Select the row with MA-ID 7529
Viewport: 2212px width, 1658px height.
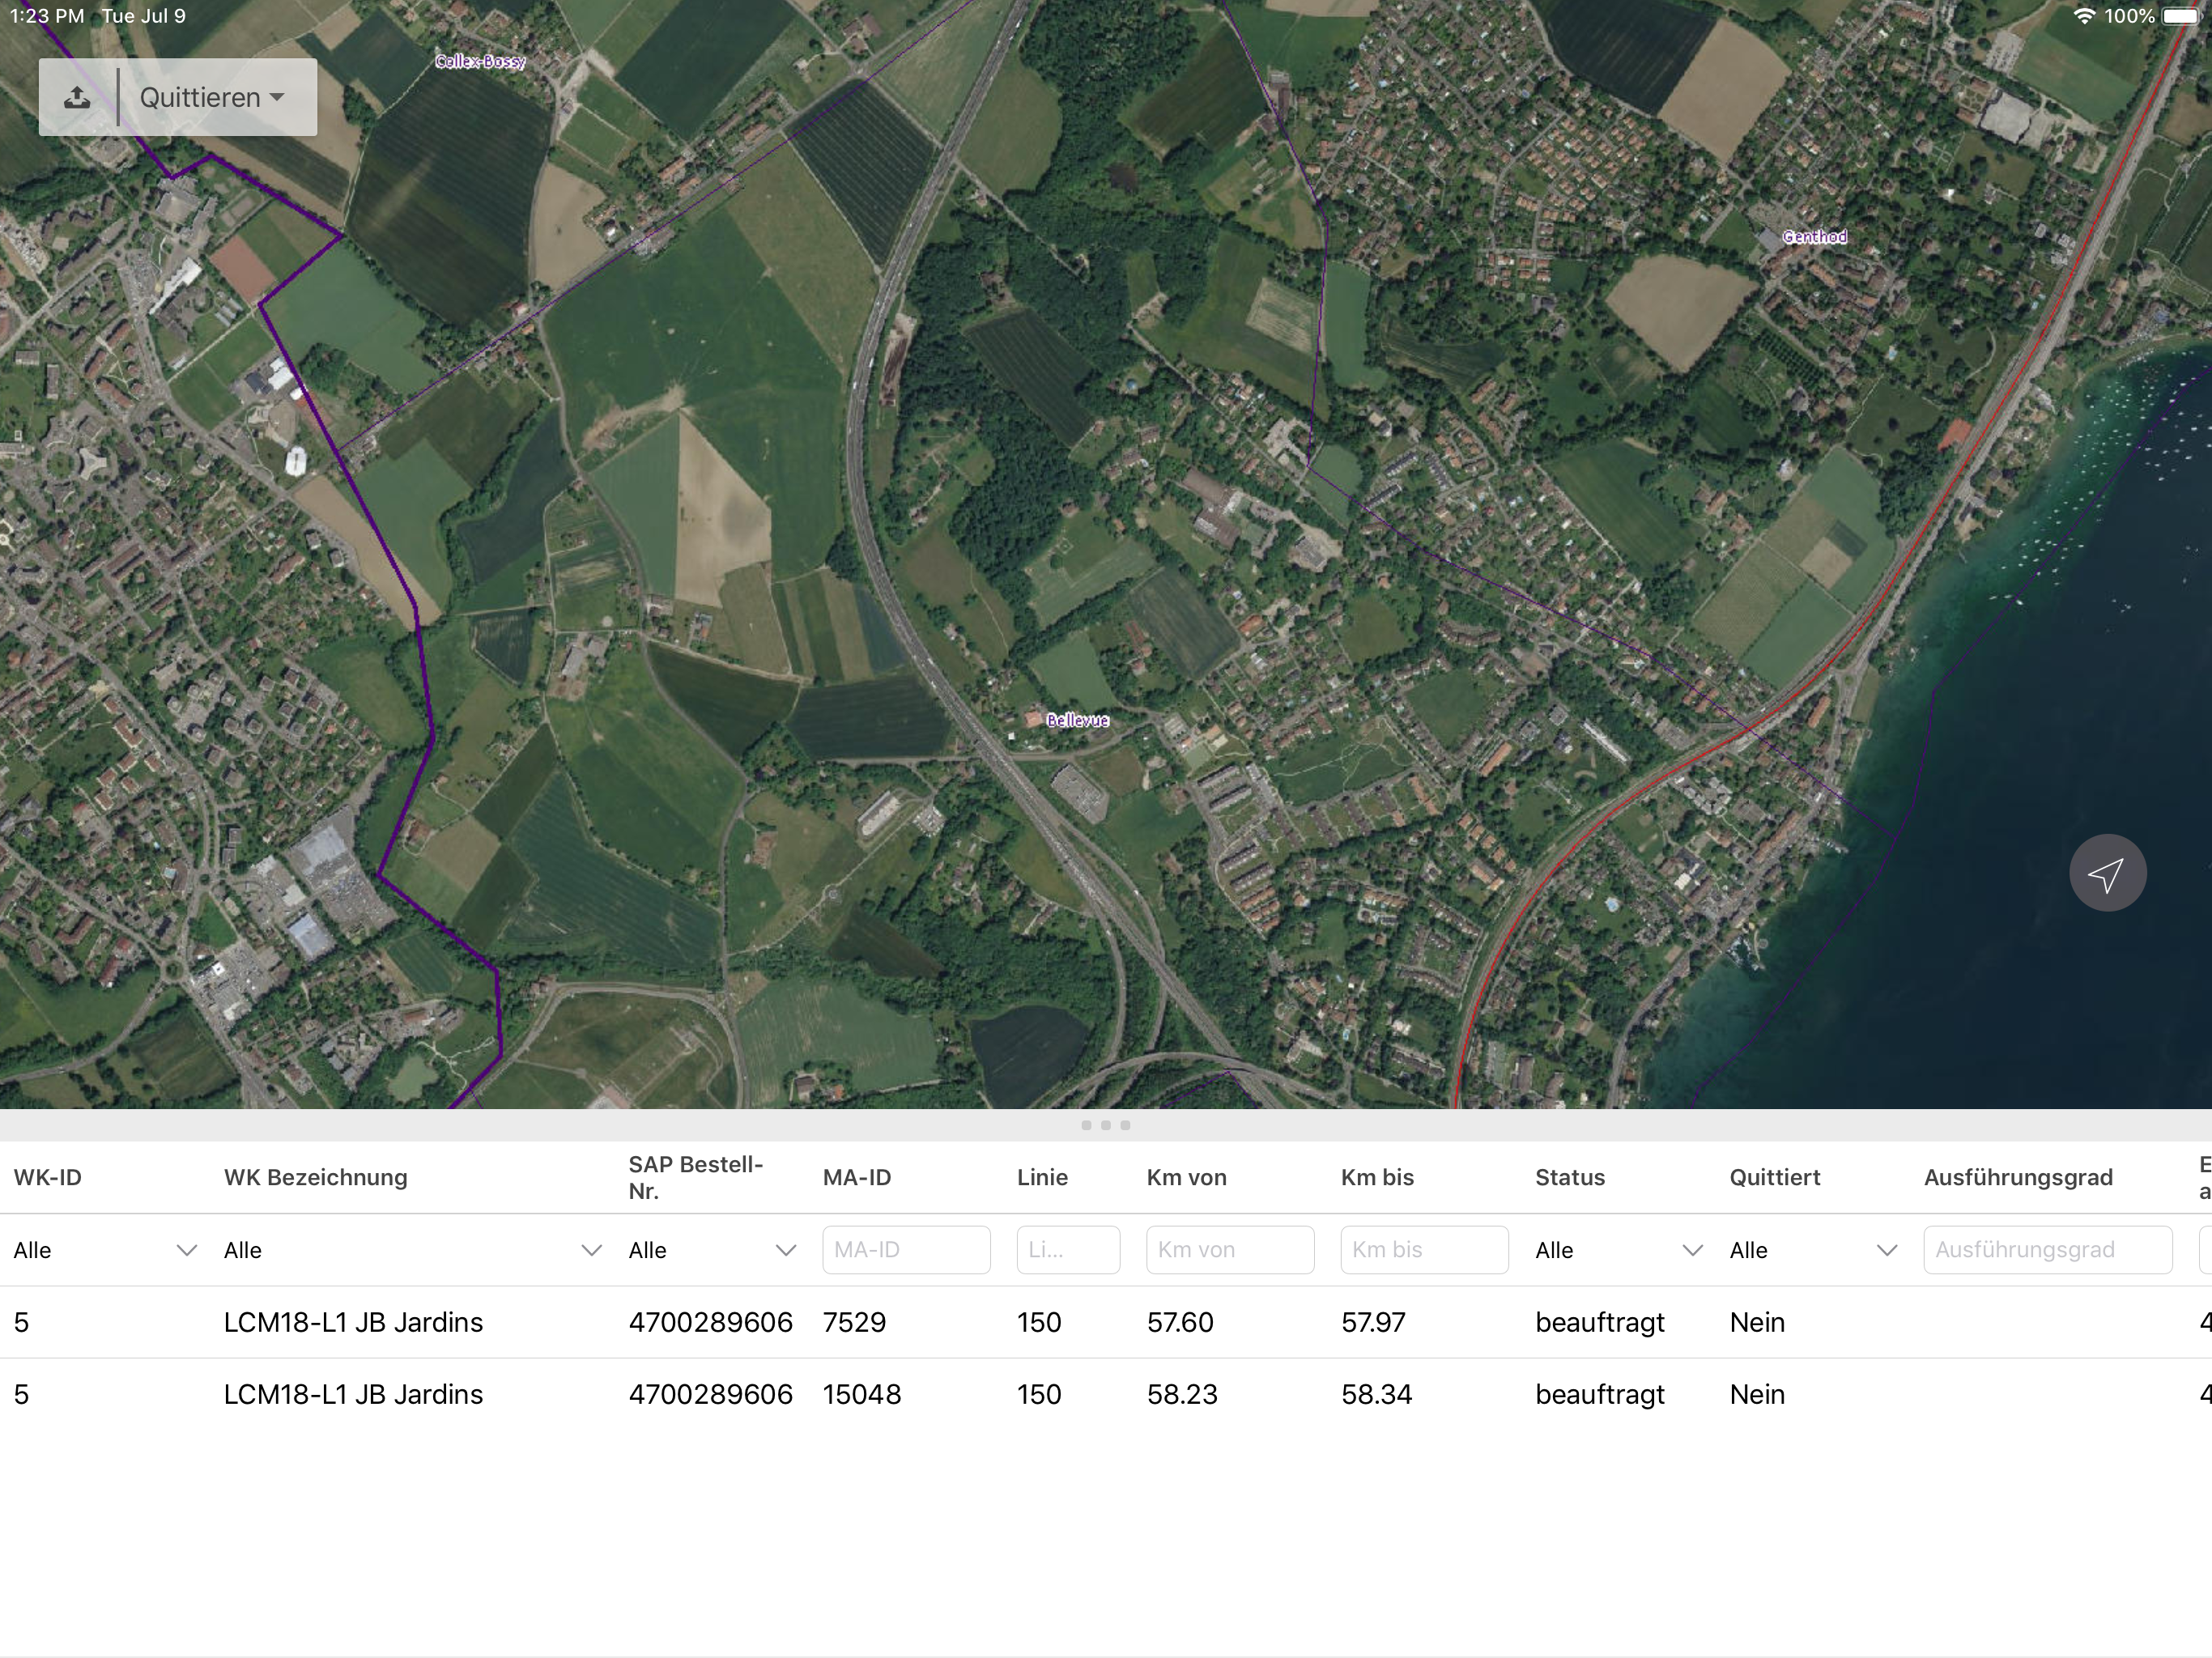point(1106,1322)
